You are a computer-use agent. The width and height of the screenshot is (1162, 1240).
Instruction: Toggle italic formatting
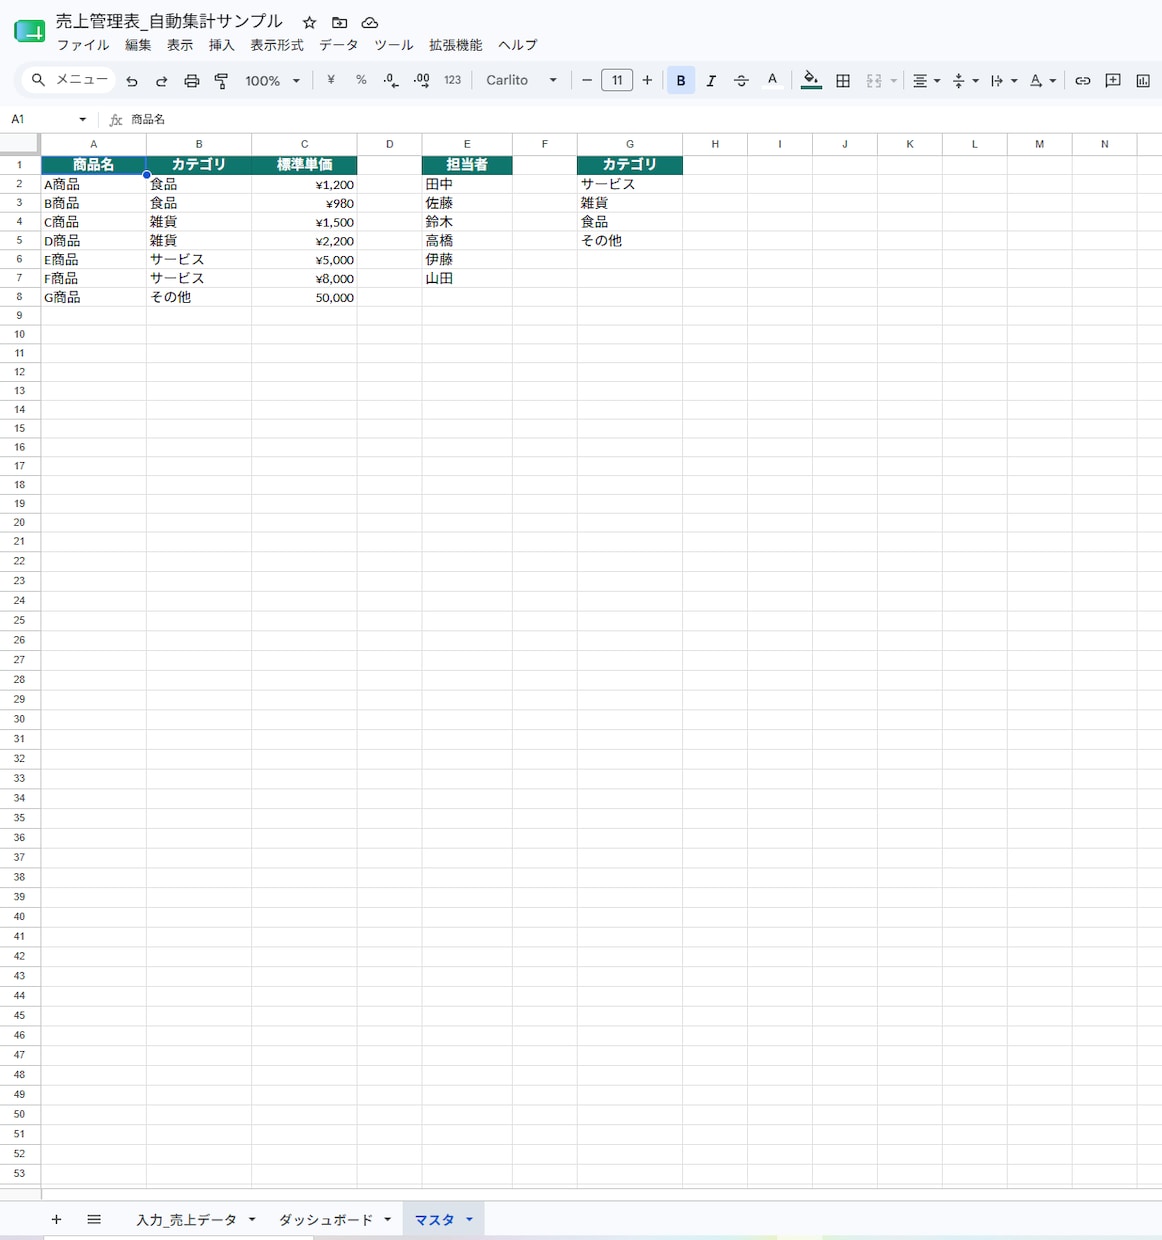click(x=711, y=80)
